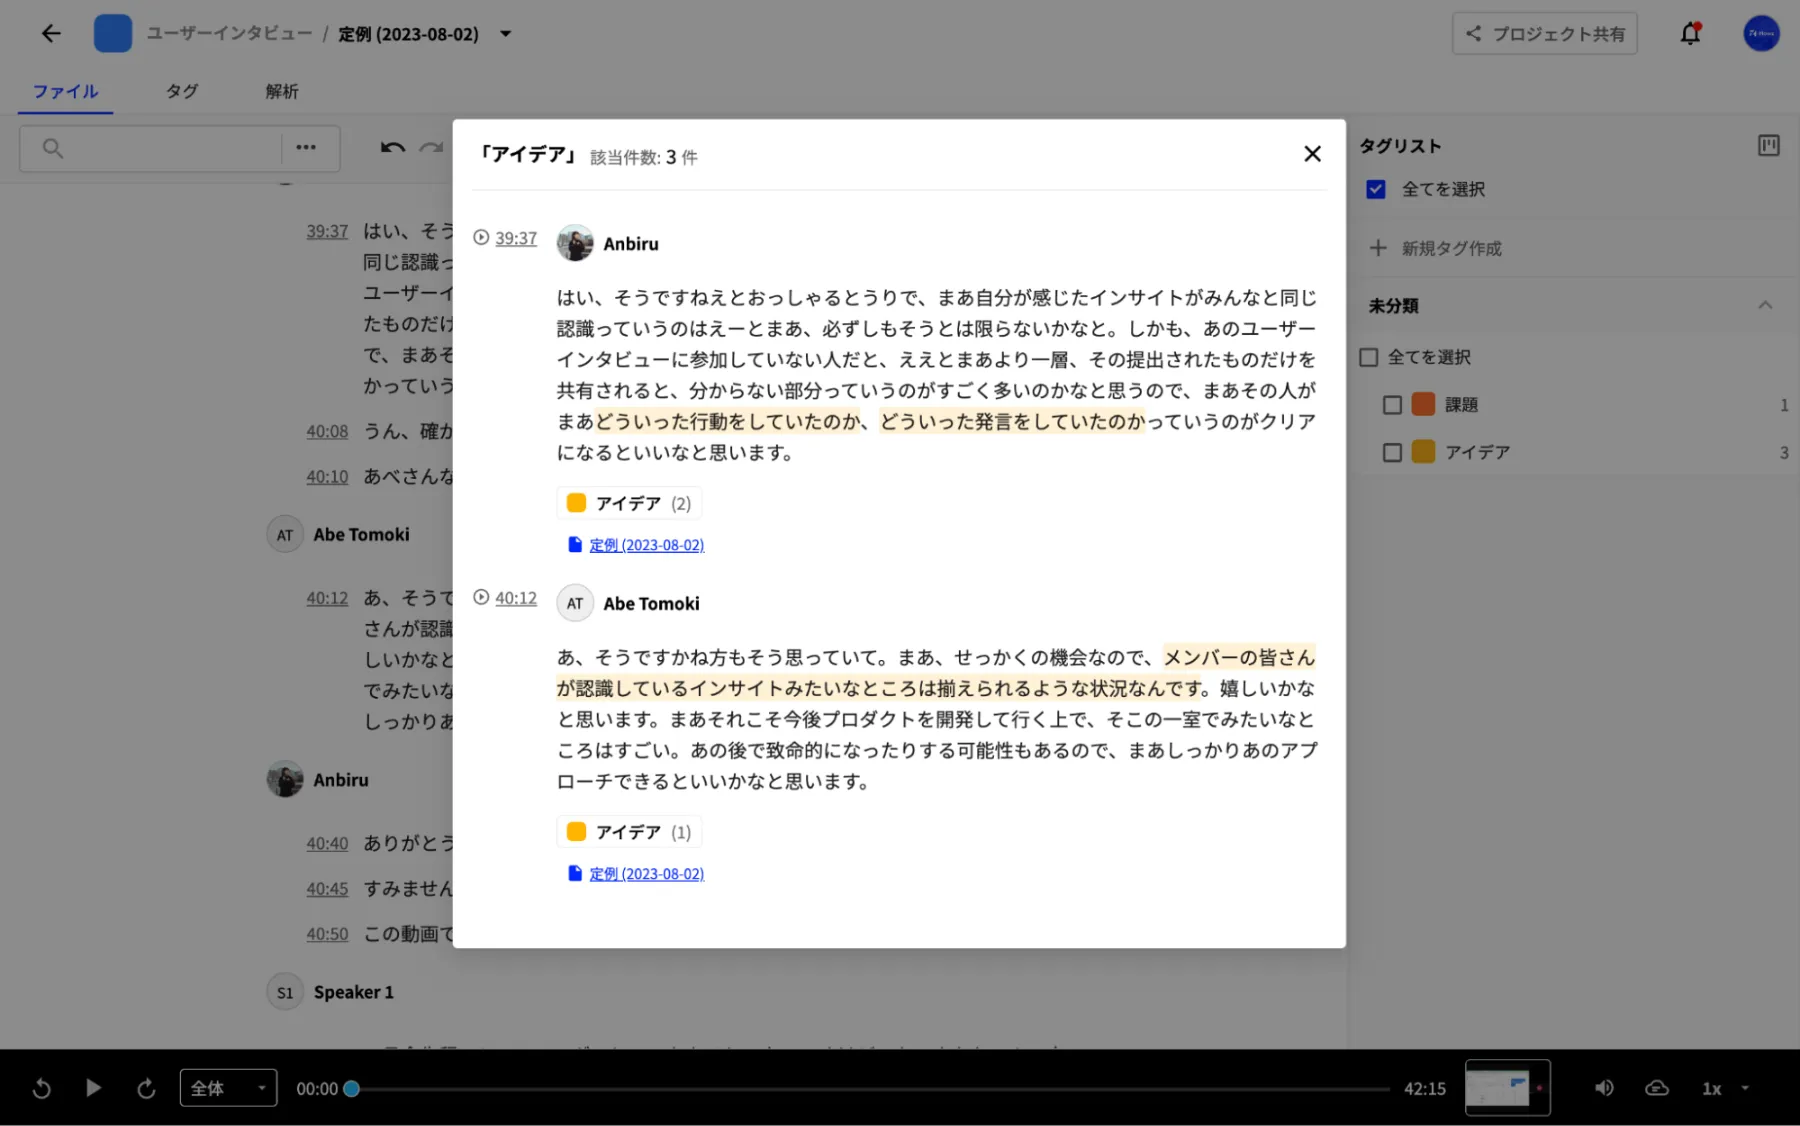Switch to the タグ tab
This screenshot has width=1800, height=1126.
coord(182,92)
